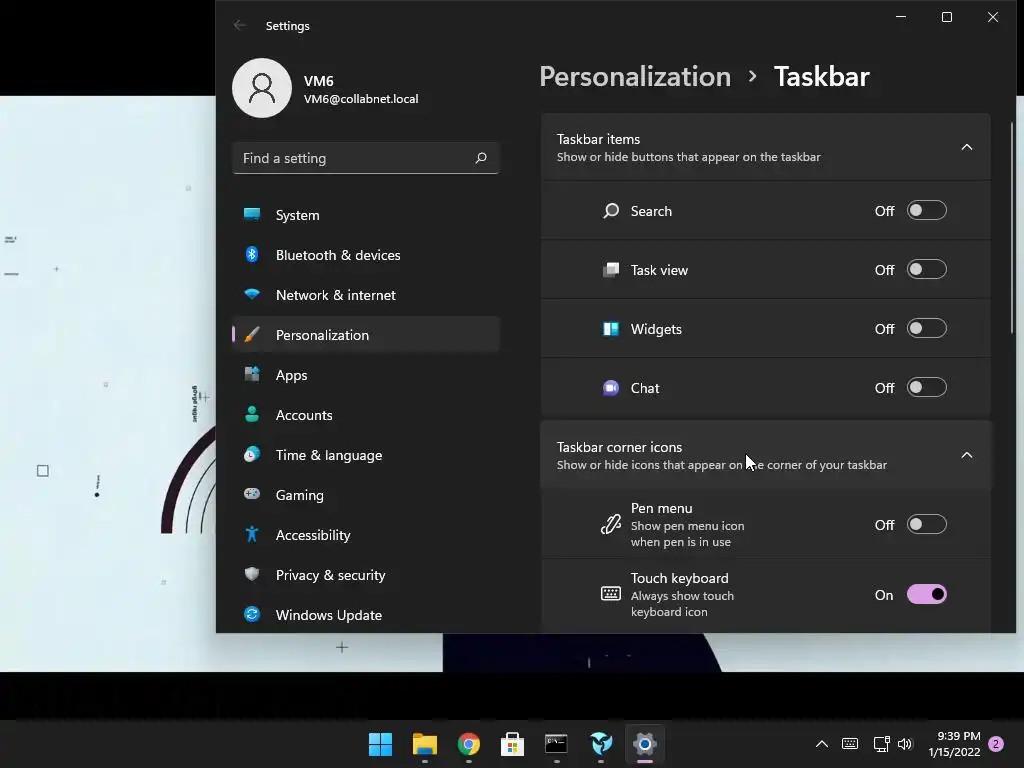
Task: Click the Pen menu icon
Action: coord(611,524)
